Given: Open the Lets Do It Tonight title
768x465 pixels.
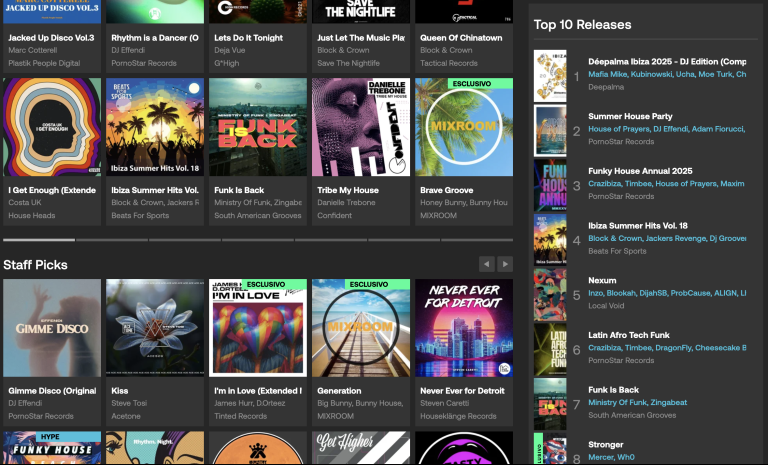Looking at the screenshot, I should [x=248, y=38].
